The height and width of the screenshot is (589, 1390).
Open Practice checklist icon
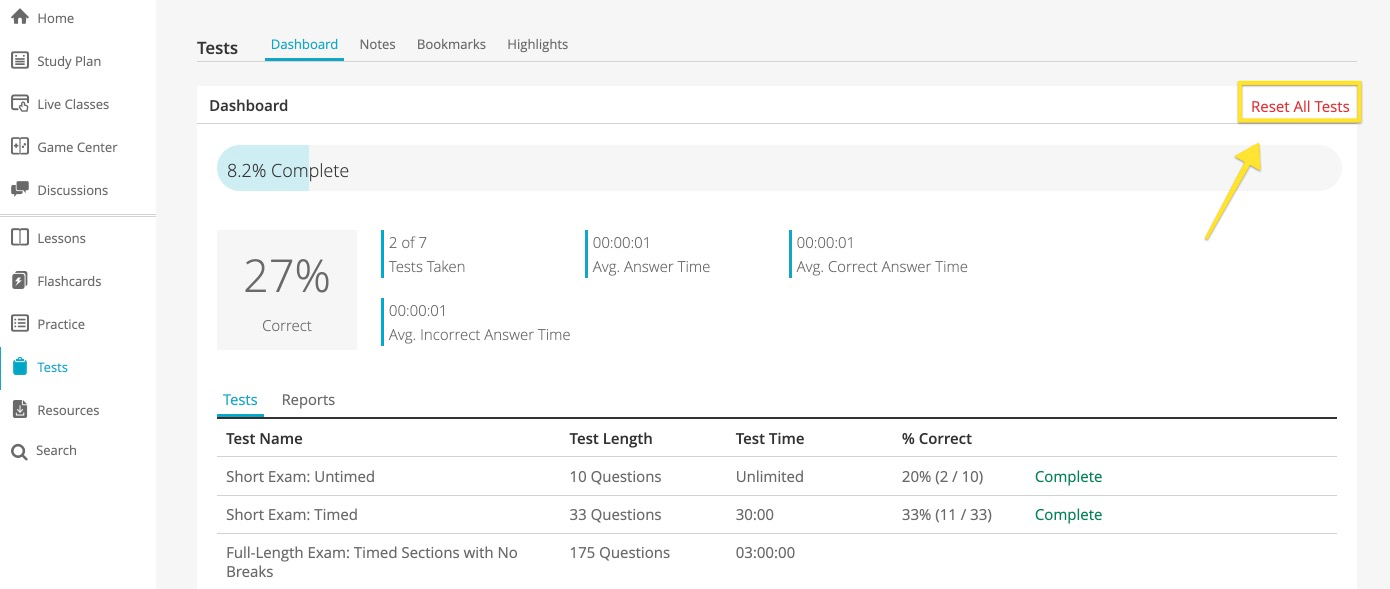tap(19, 323)
